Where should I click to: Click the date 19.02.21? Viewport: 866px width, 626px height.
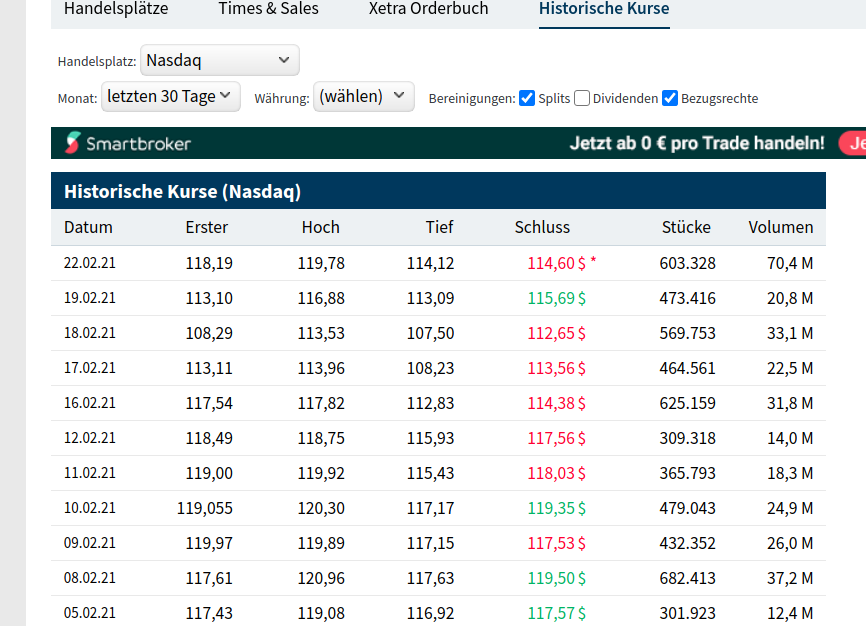(90, 298)
